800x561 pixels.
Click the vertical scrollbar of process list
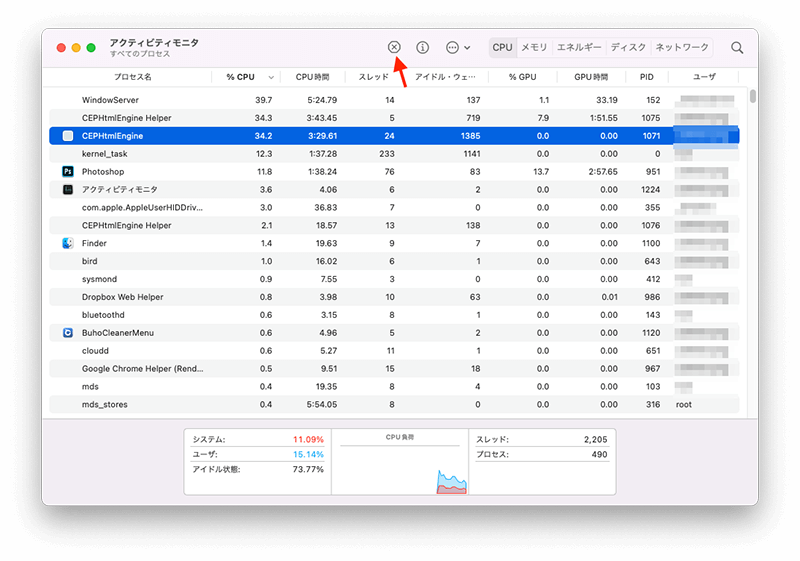click(753, 96)
